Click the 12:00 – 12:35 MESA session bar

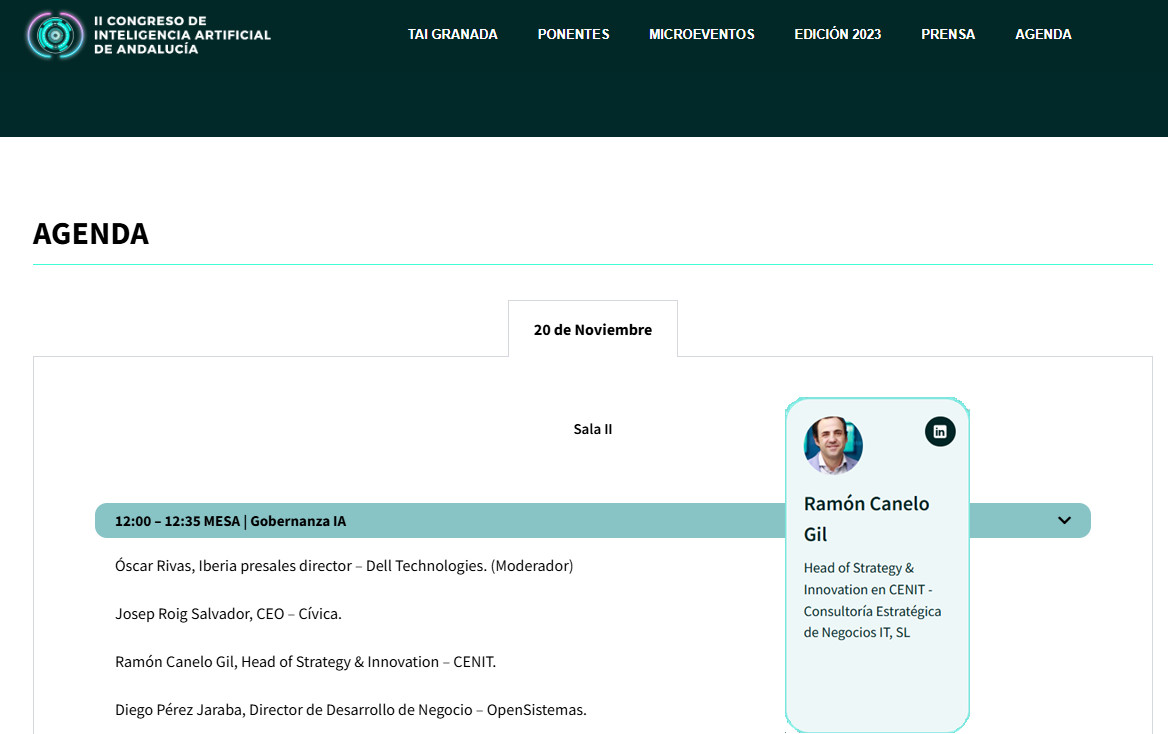coord(592,520)
